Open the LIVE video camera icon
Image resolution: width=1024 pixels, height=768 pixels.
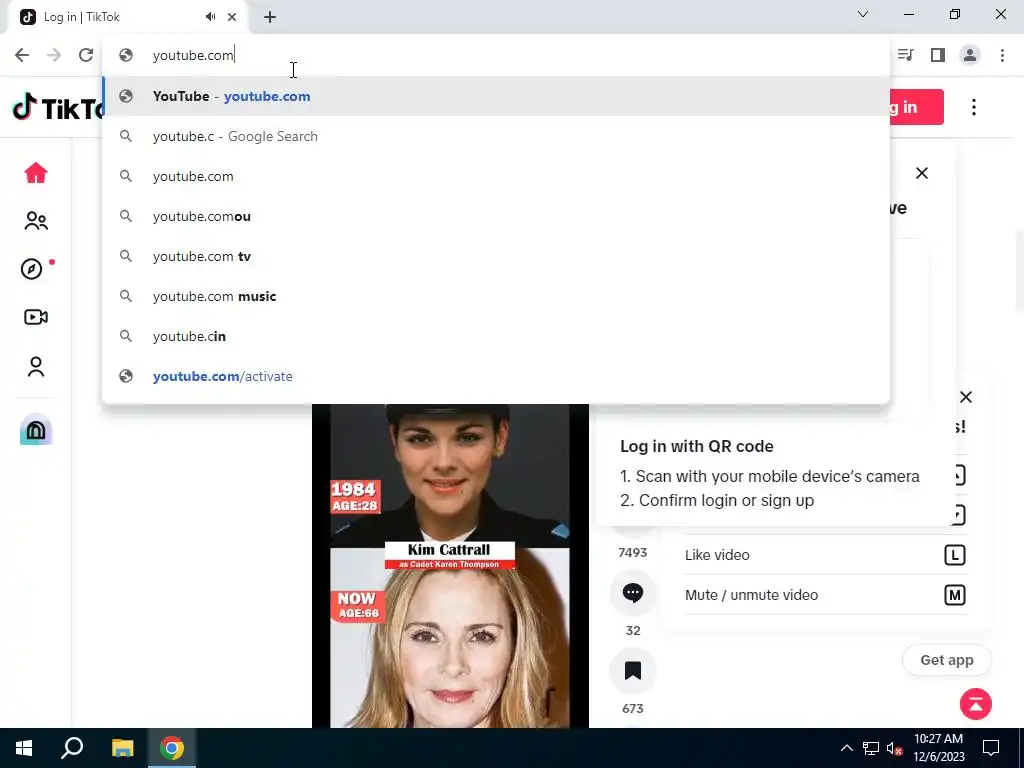pos(36,317)
